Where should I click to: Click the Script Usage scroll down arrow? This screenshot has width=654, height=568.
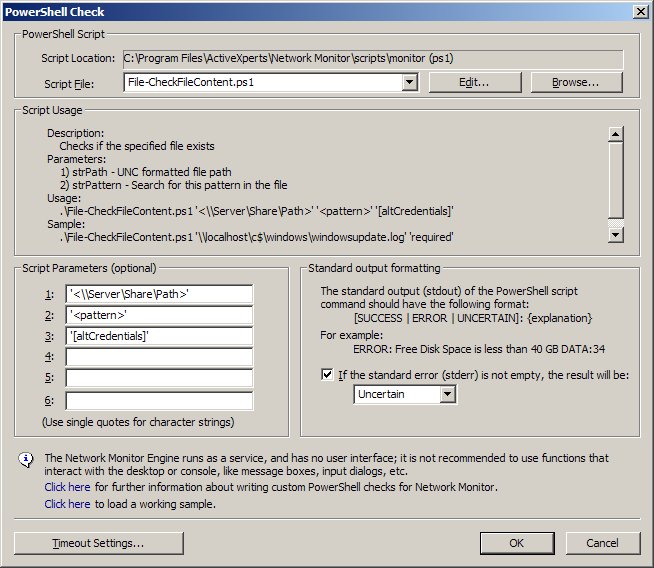(x=616, y=235)
